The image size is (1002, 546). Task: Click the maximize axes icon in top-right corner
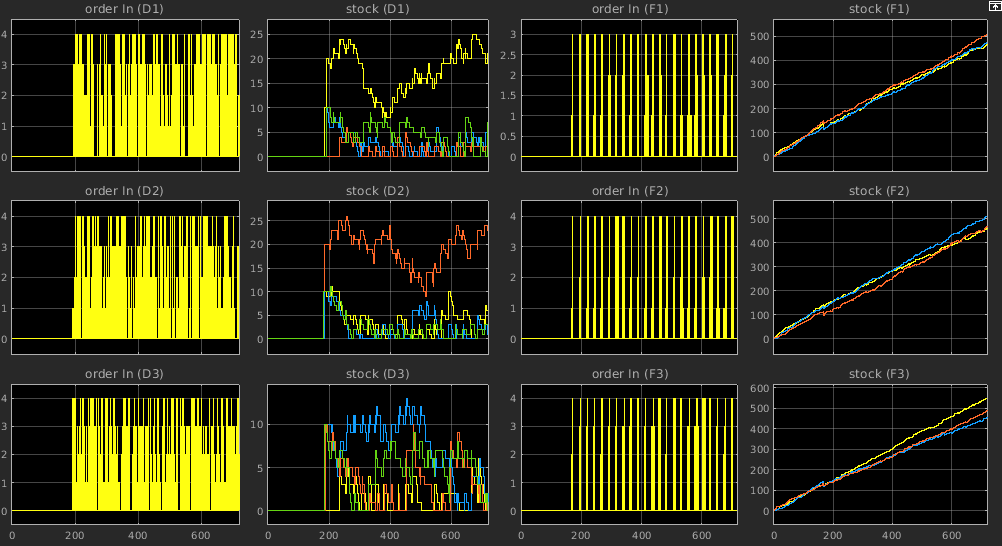[993, 6]
